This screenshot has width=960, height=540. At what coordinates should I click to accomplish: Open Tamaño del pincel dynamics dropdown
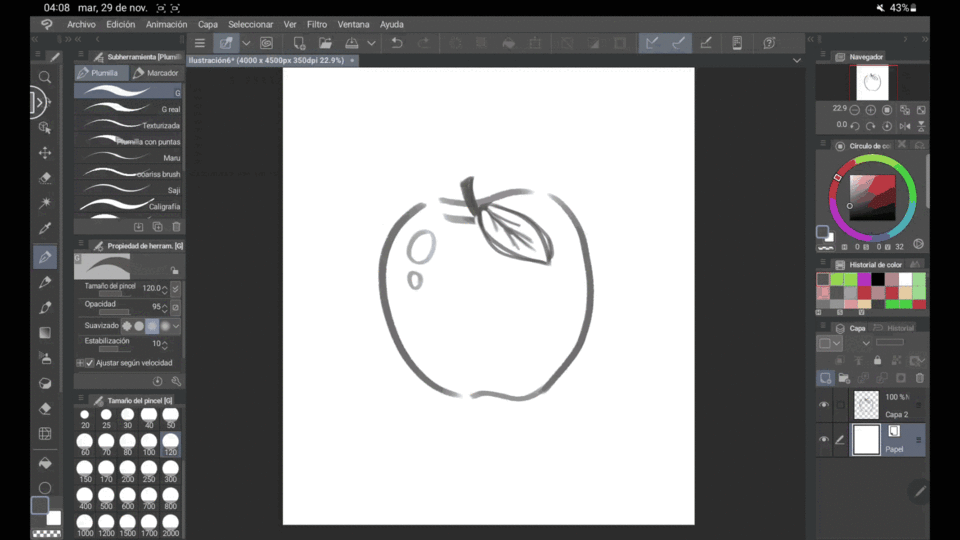(x=176, y=288)
